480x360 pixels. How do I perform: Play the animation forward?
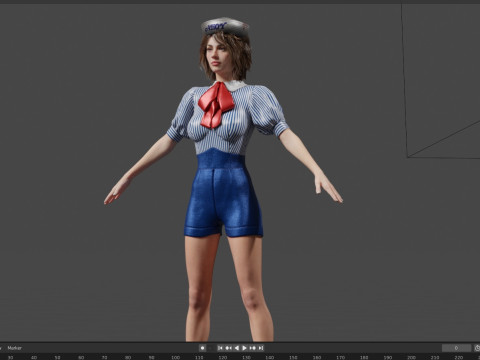[x=244, y=348]
